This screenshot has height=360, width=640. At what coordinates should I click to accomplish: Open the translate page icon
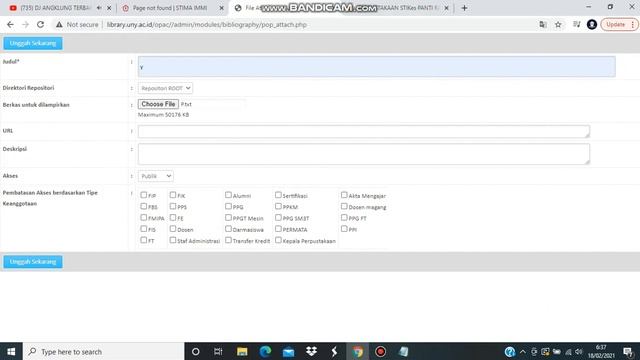pyautogui.click(x=542, y=24)
